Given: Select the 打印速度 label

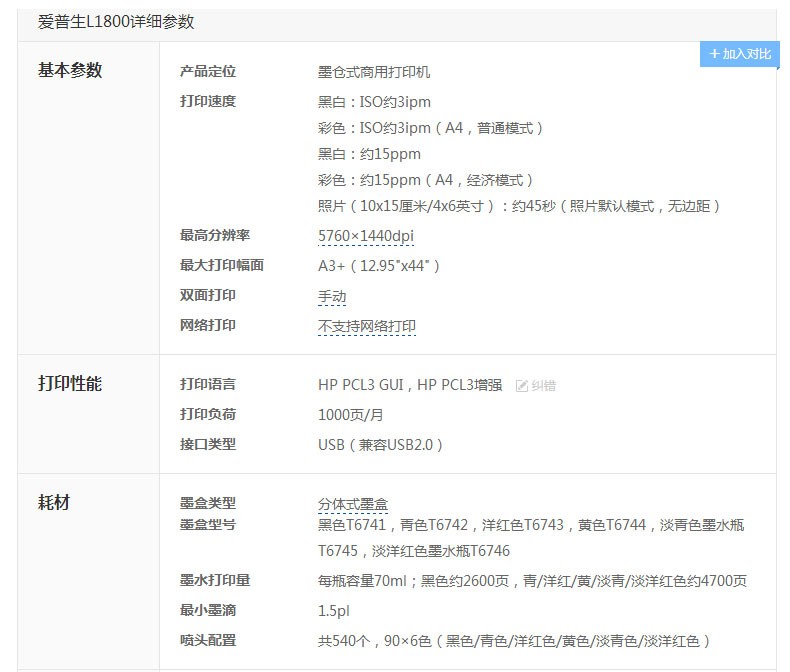Looking at the screenshot, I should (208, 101).
